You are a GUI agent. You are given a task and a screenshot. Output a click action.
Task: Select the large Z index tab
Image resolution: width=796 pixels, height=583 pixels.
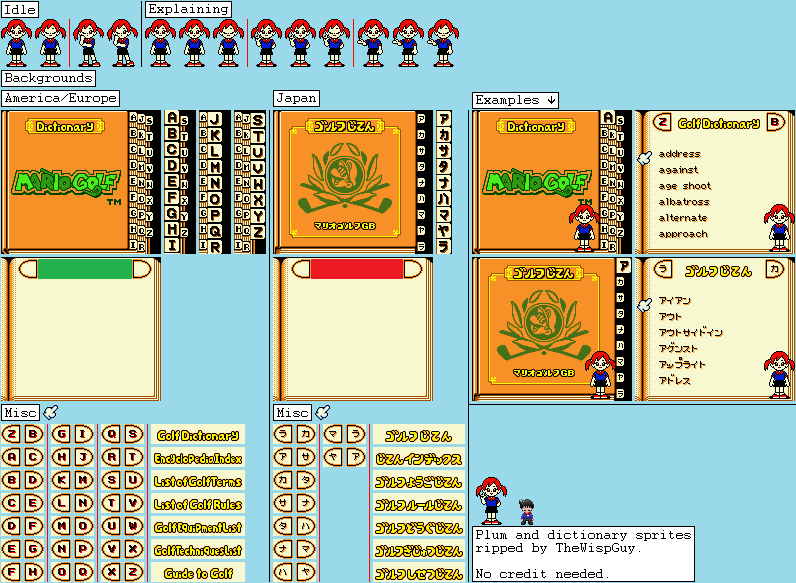[x=258, y=232]
